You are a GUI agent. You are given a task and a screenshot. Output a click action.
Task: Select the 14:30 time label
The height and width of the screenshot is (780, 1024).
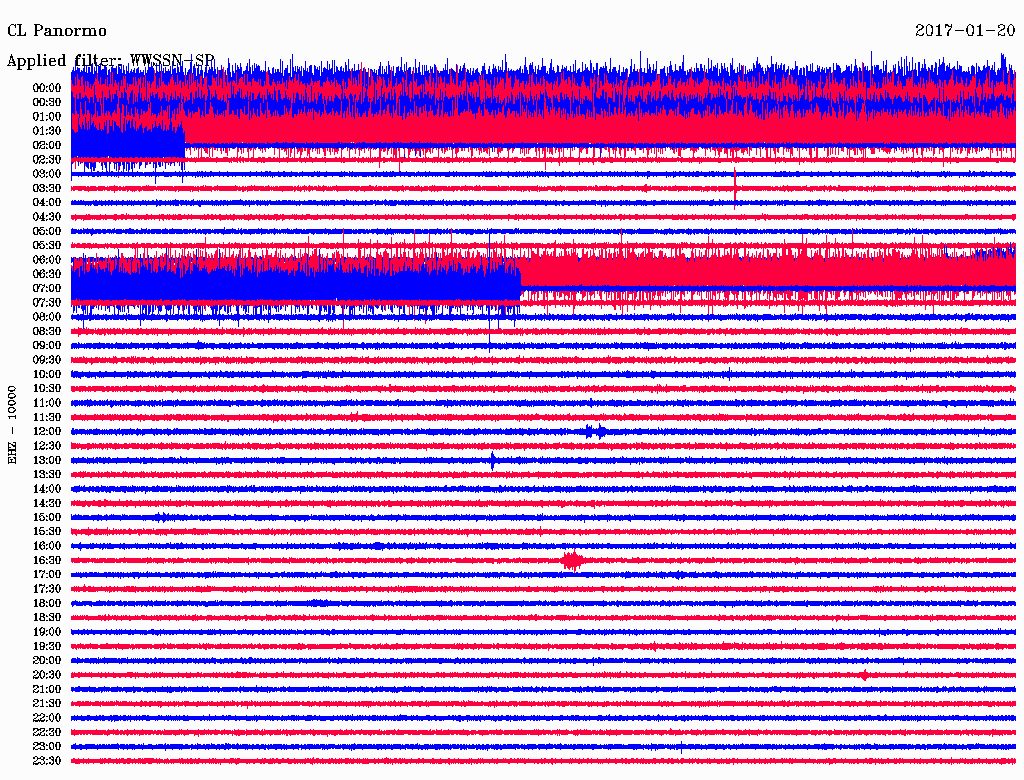click(x=47, y=503)
